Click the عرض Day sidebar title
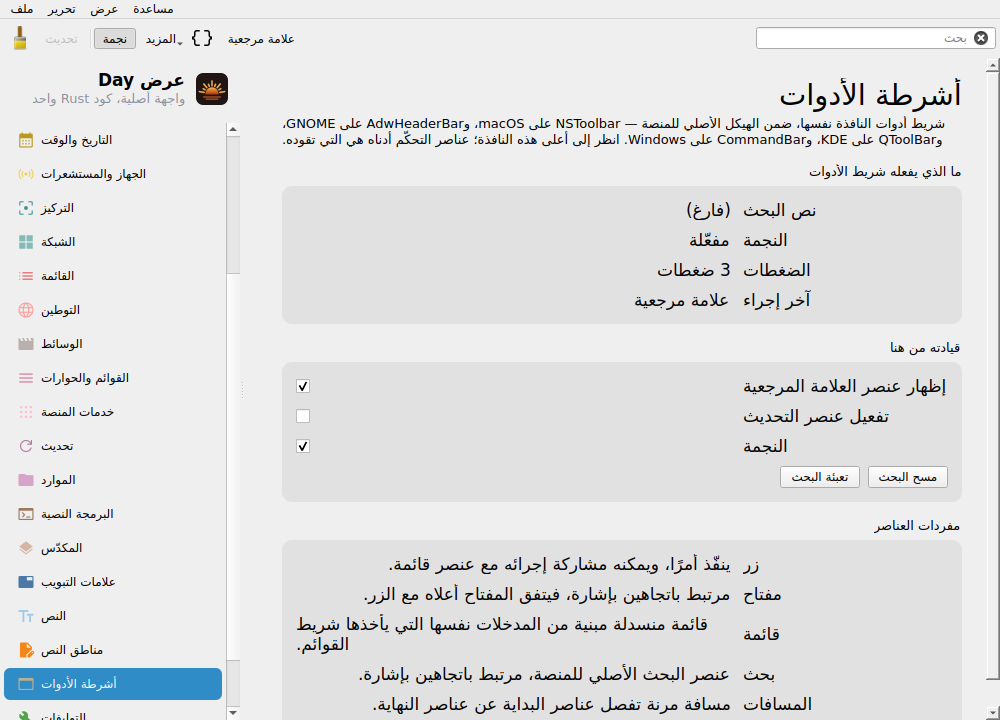1000x720 pixels. 141,80
